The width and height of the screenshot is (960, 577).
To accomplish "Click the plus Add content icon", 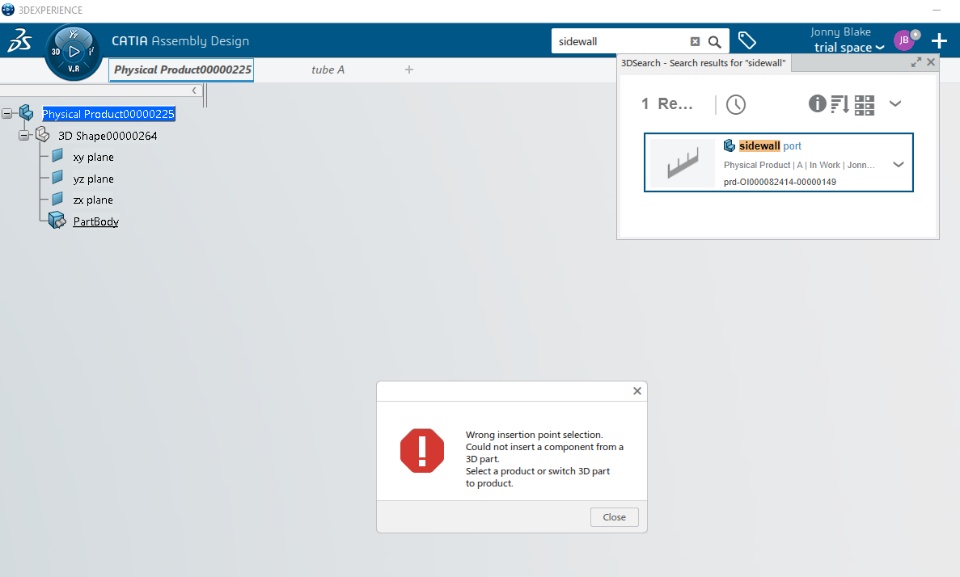I will (x=939, y=41).
